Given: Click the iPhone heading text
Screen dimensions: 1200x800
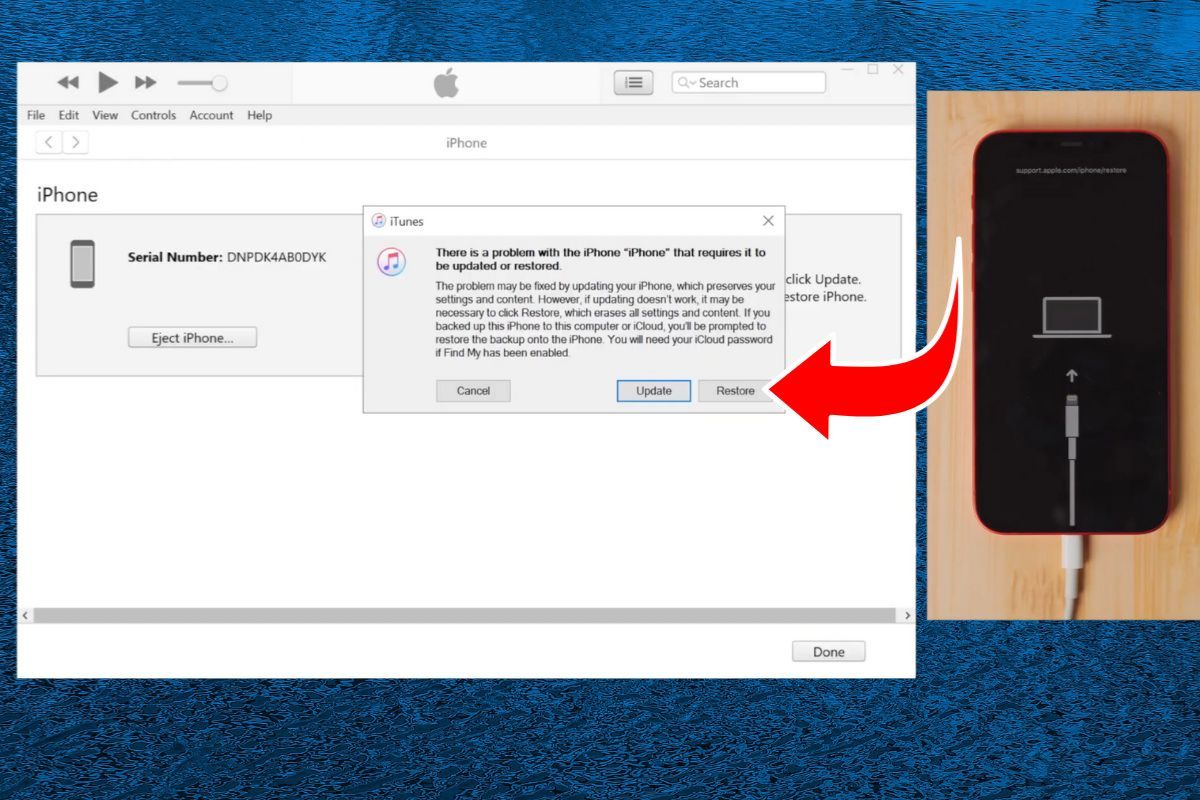Looking at the screenshot, I should 67,195.
